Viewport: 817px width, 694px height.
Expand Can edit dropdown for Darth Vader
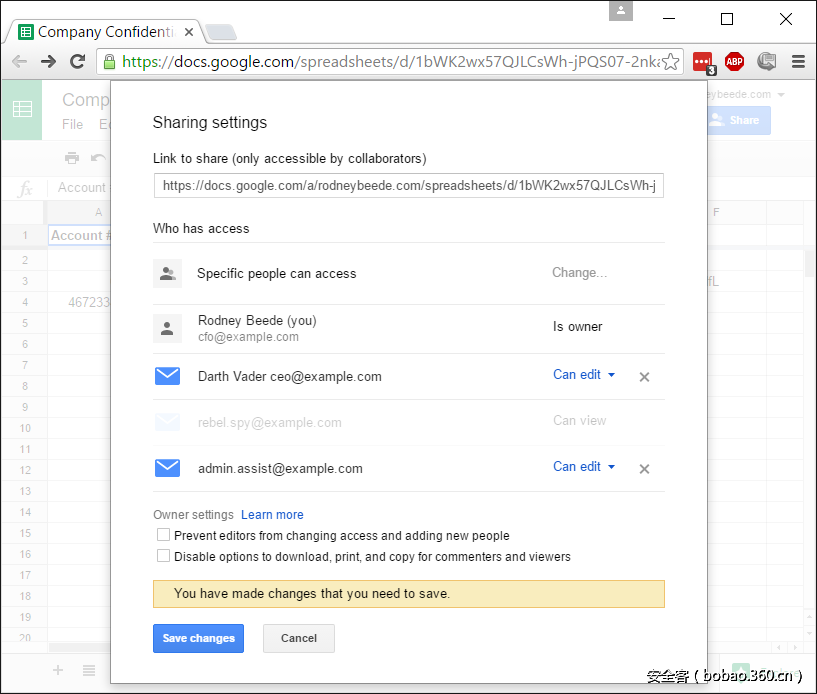point(584,375)
